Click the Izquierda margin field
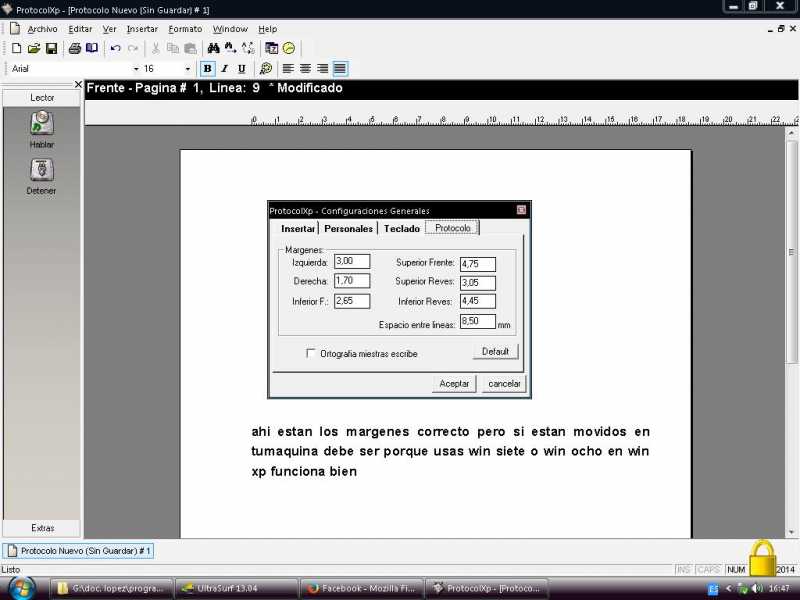This screenshot has width=800, height=600. pyautogui.click(x=352, y=261)
